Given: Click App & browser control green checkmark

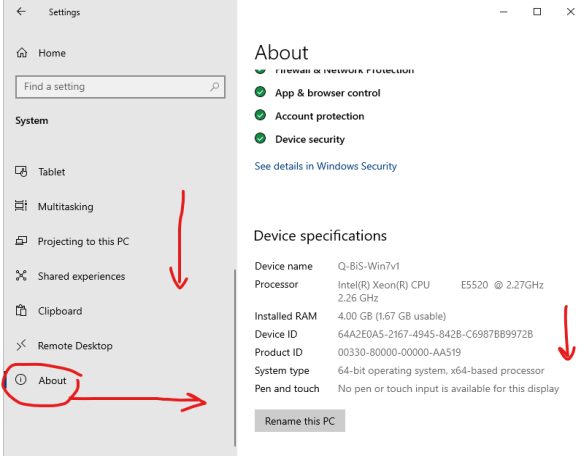Looking at the screenshot, I should (260, 92).
